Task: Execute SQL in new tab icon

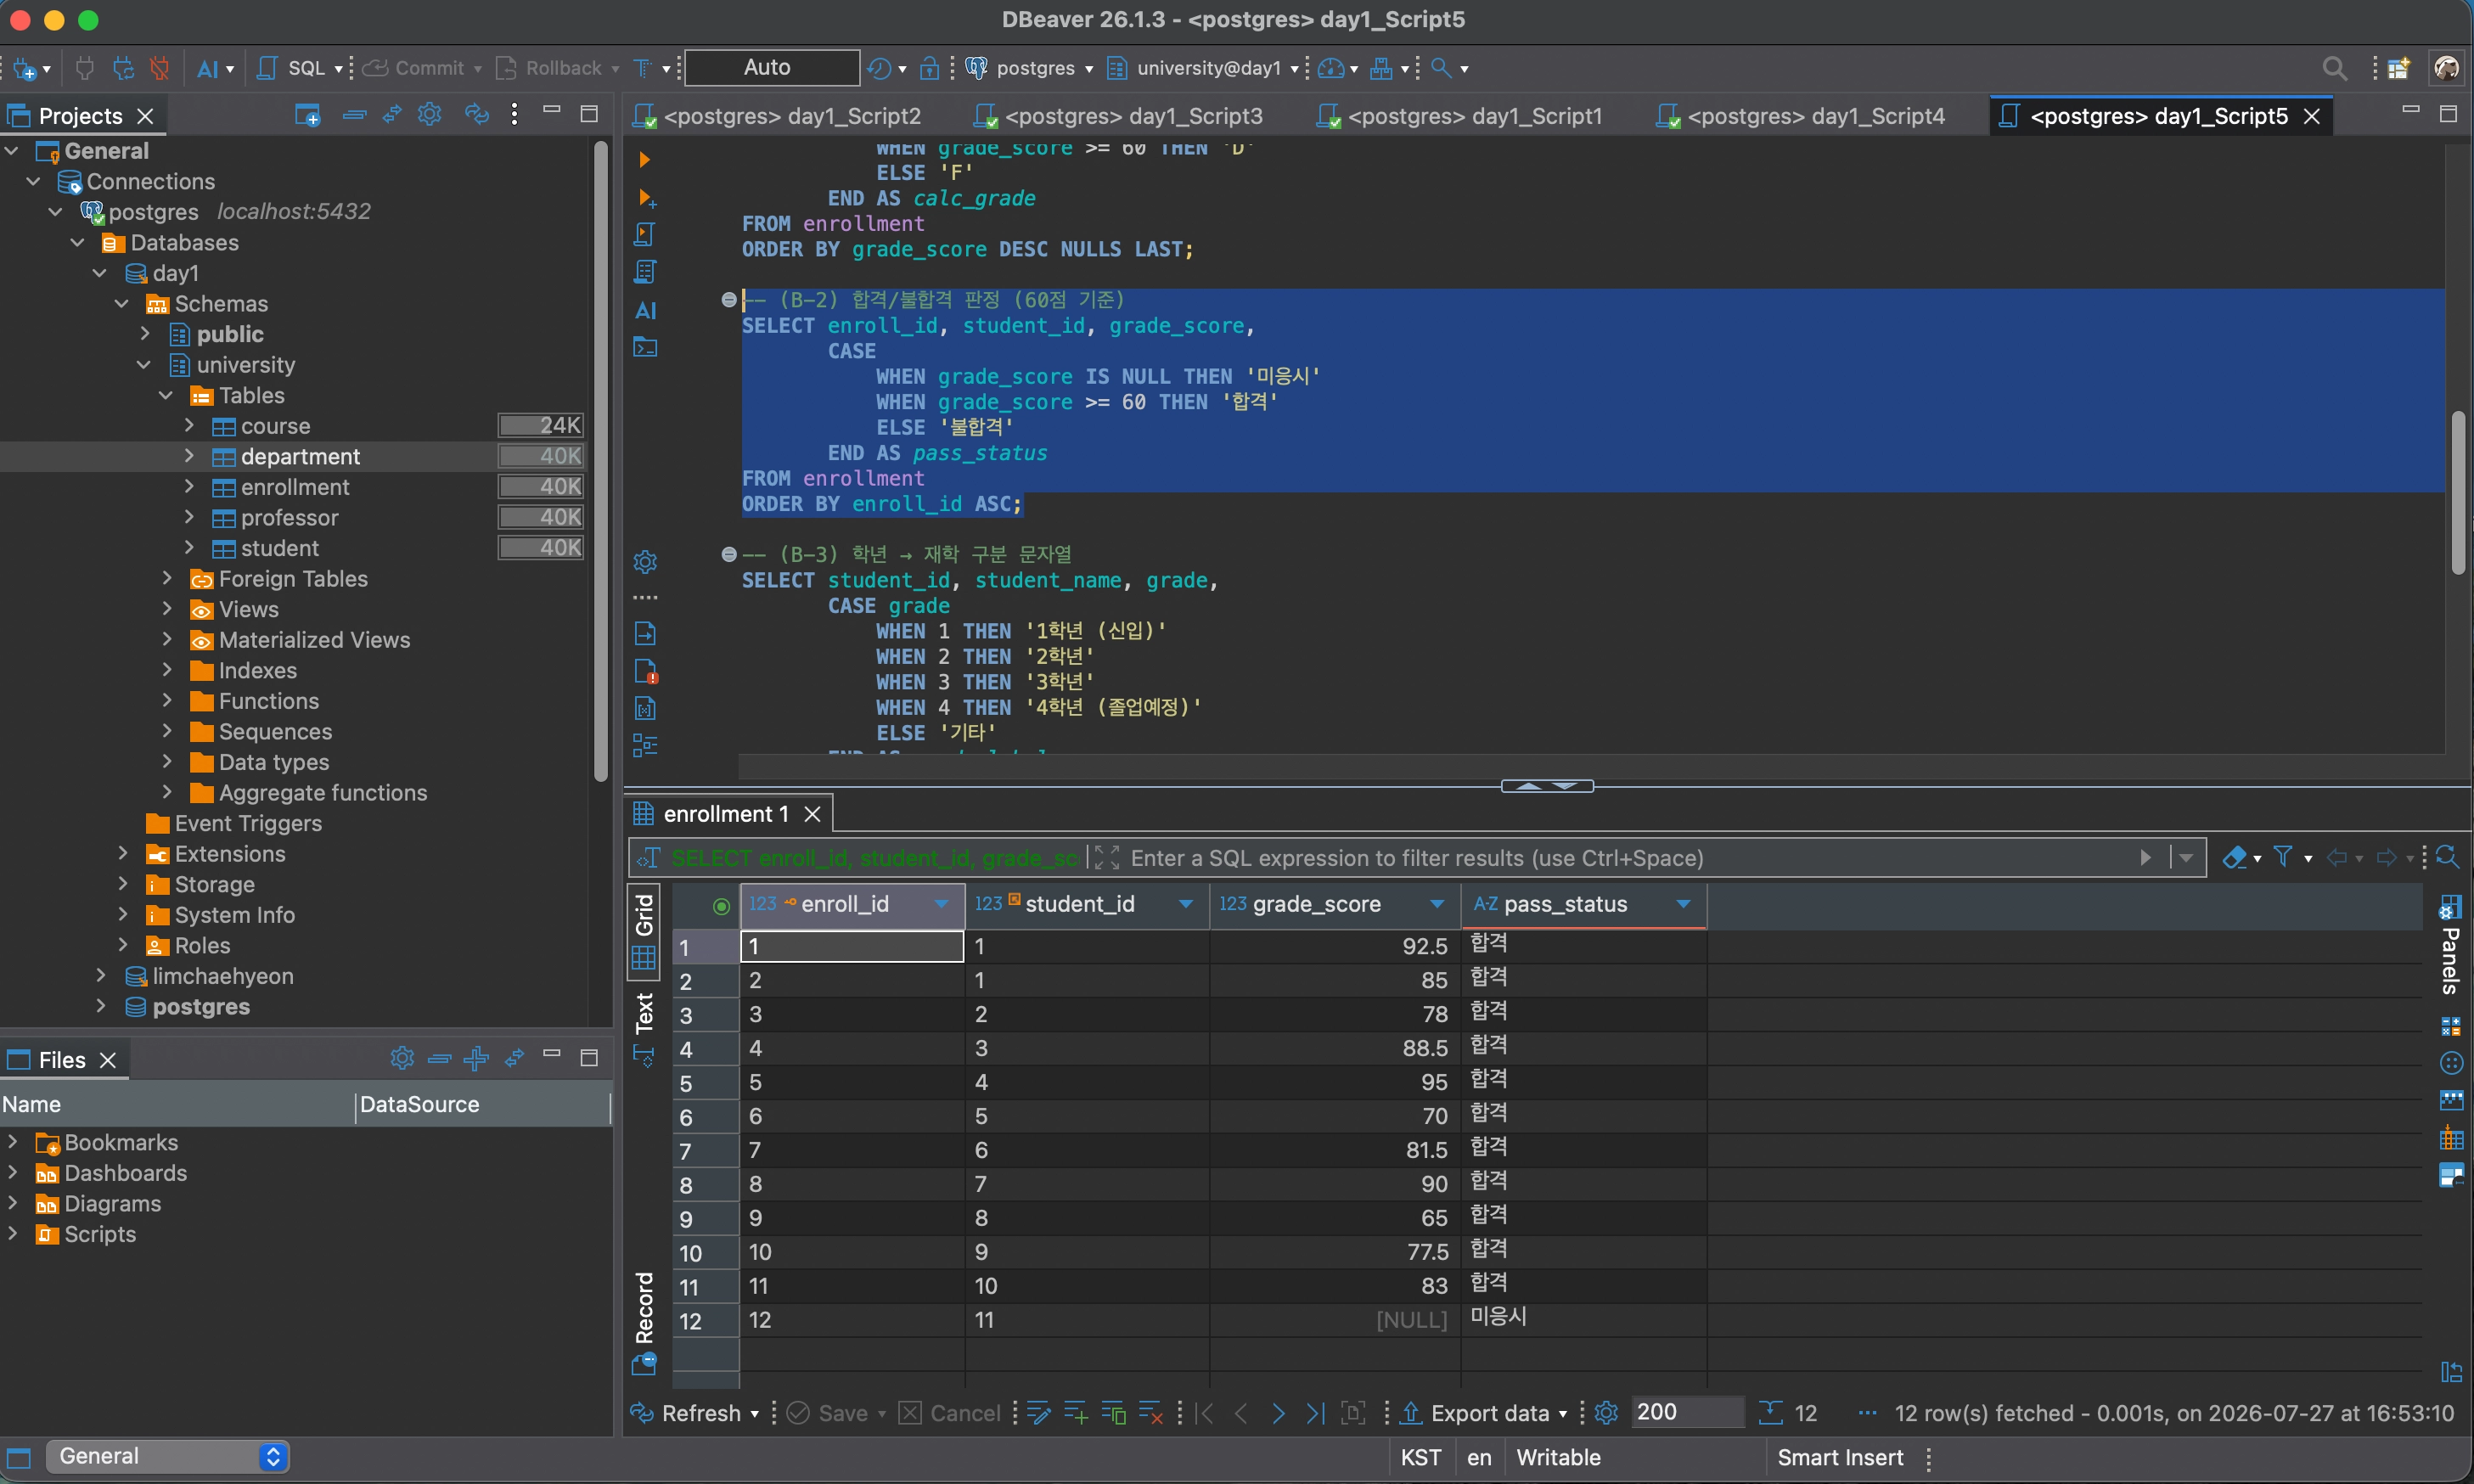Action: point(646,198)
